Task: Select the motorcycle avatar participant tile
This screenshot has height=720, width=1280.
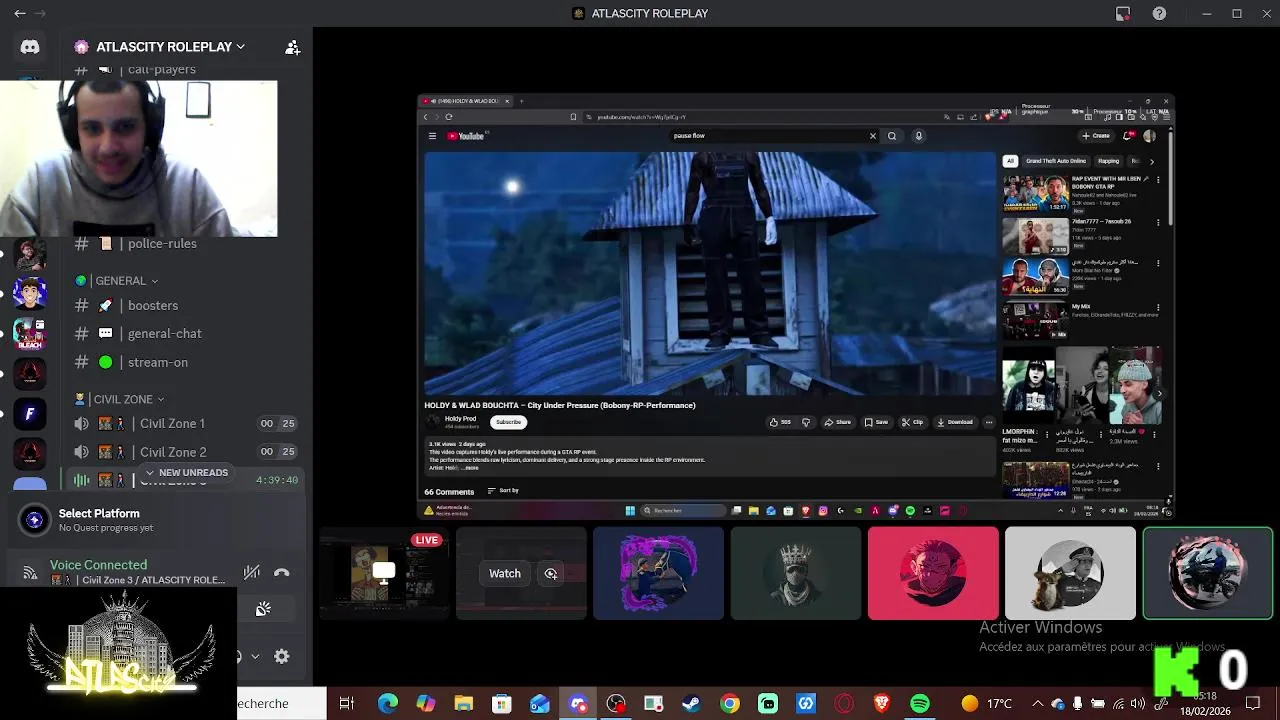Action: [1207, 573]
